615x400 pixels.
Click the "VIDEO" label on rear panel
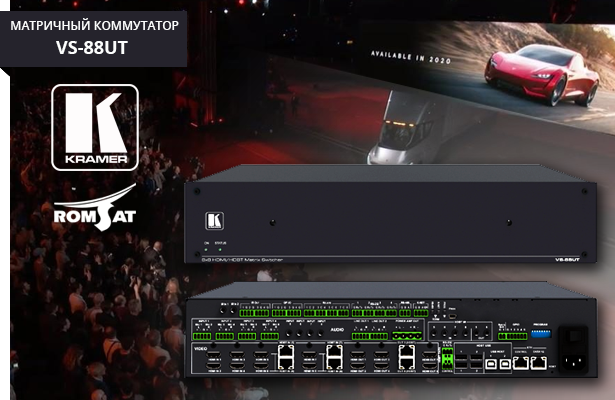click(x=201, y=349)
